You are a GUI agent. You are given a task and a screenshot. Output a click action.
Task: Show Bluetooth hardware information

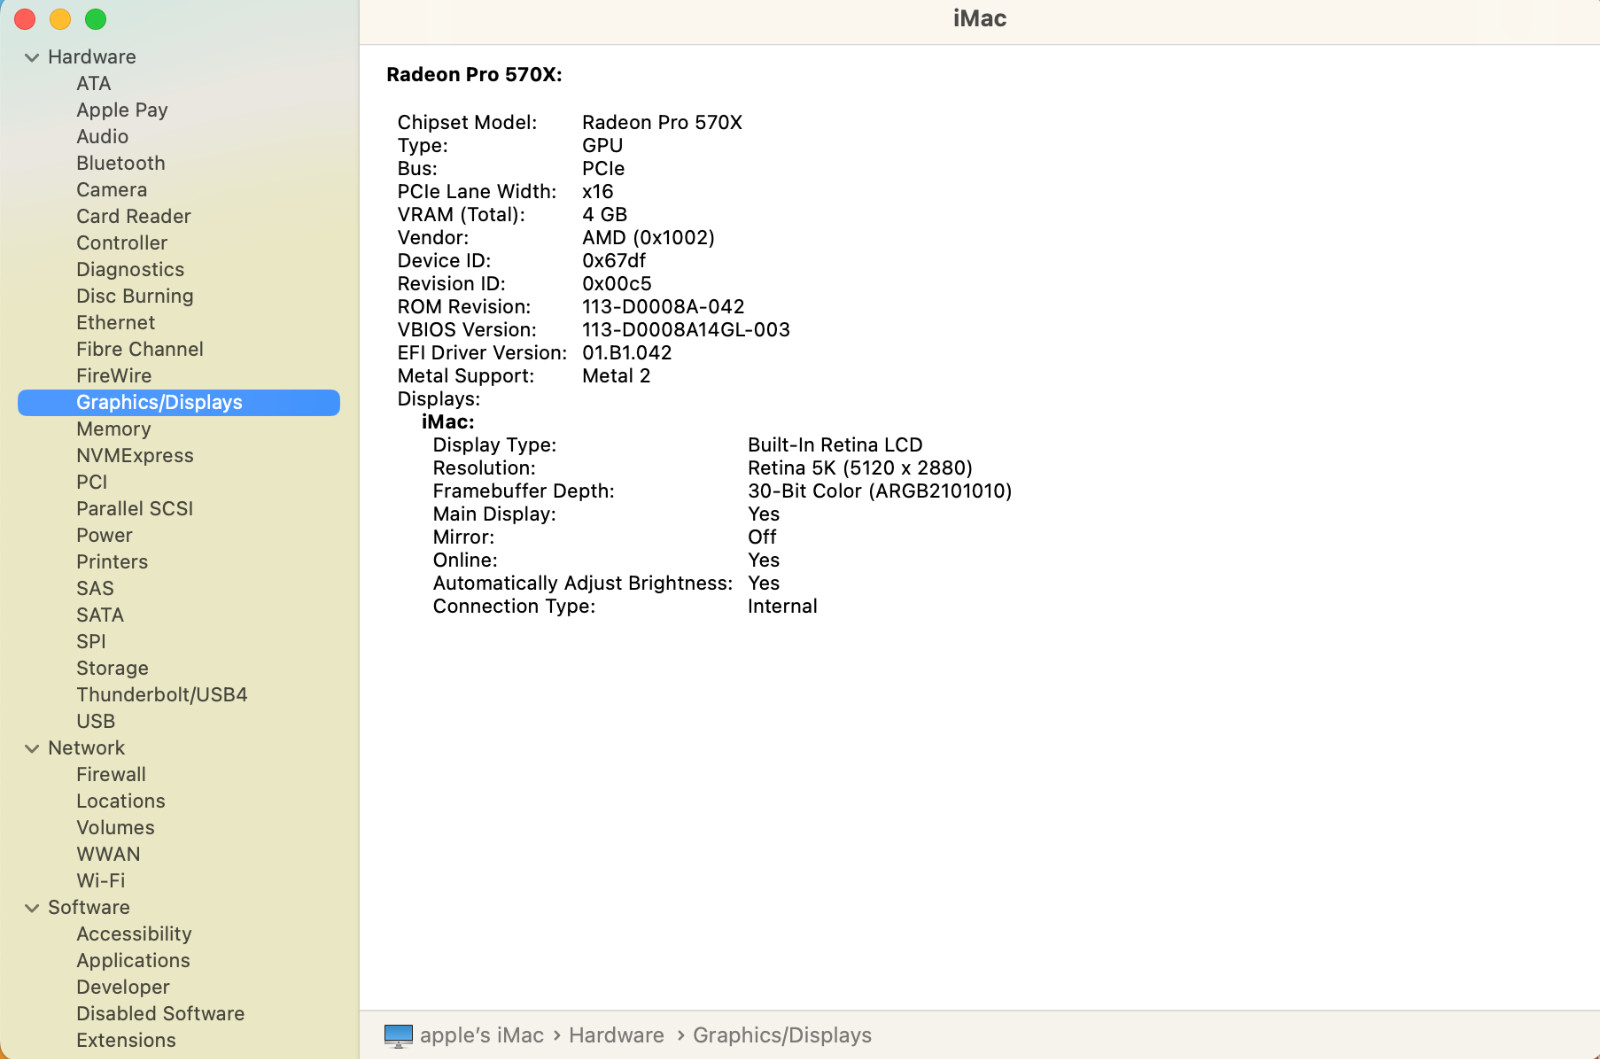(x=121, y=163)
